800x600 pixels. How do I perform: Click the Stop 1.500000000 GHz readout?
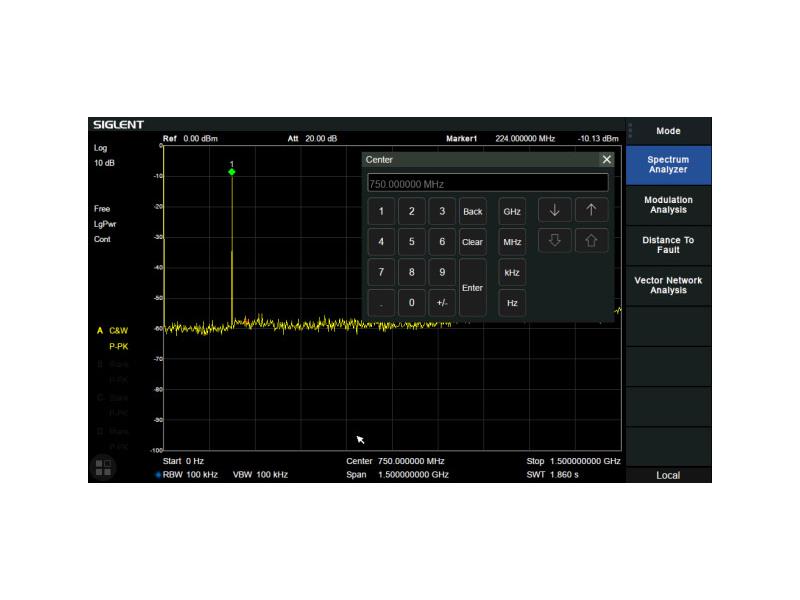[x=573, y=461]
